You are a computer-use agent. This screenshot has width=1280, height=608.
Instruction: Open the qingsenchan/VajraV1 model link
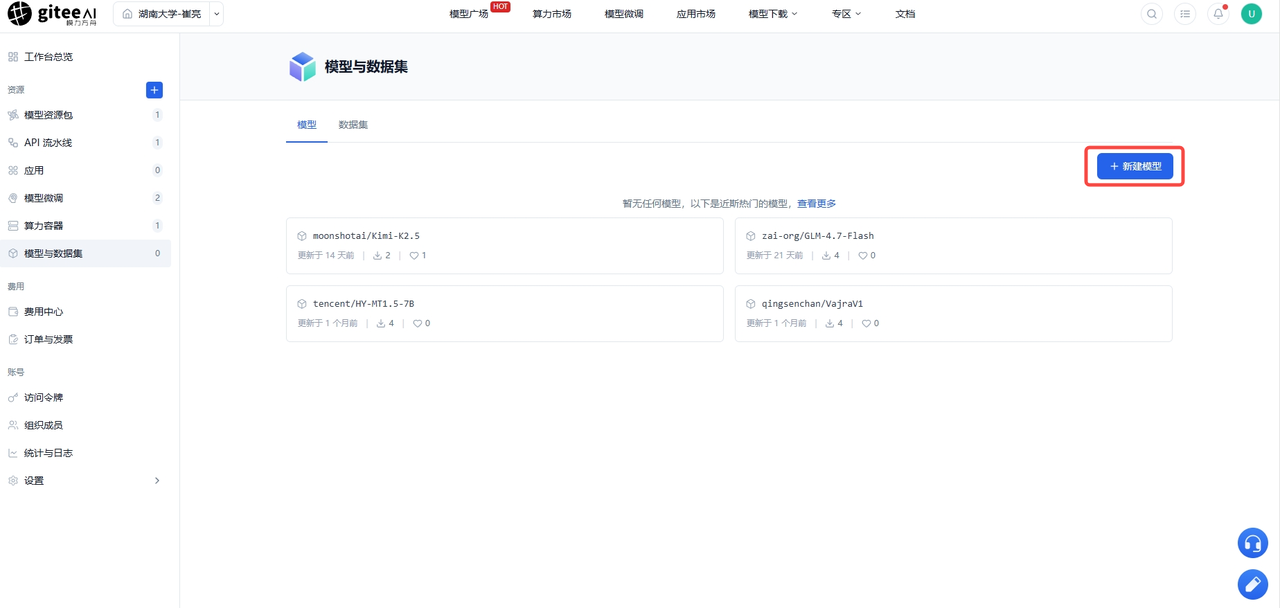[812, 304]
